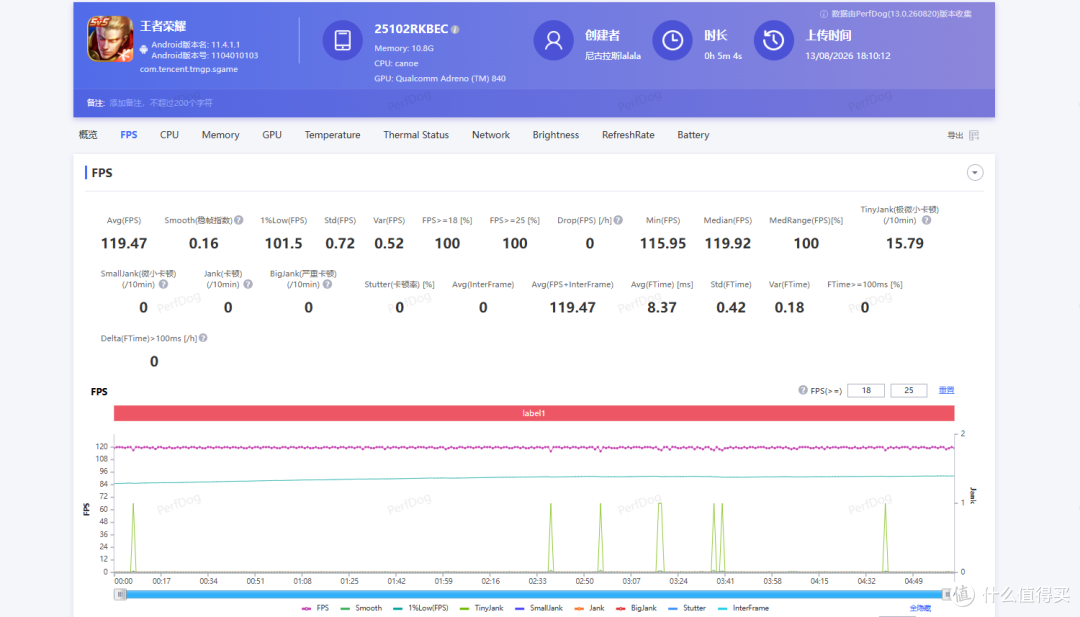Switch to the 概览 overview tab
The width and height of the screenshot is (1080, 617).
(x=88, y=135)
